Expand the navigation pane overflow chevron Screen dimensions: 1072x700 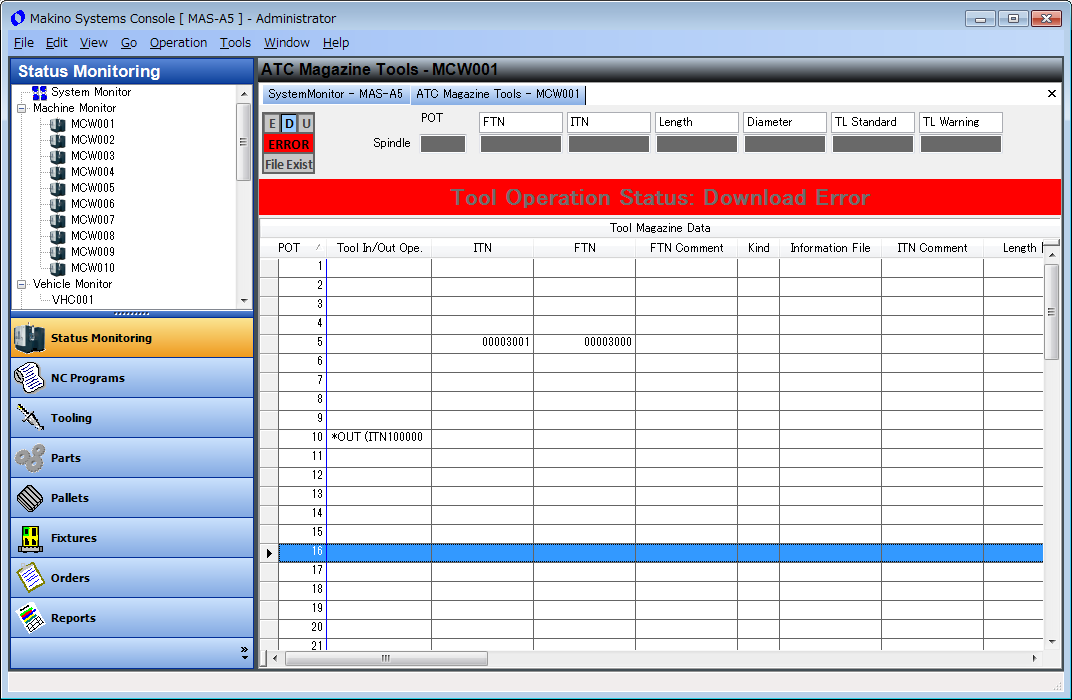tap(244, 653)
